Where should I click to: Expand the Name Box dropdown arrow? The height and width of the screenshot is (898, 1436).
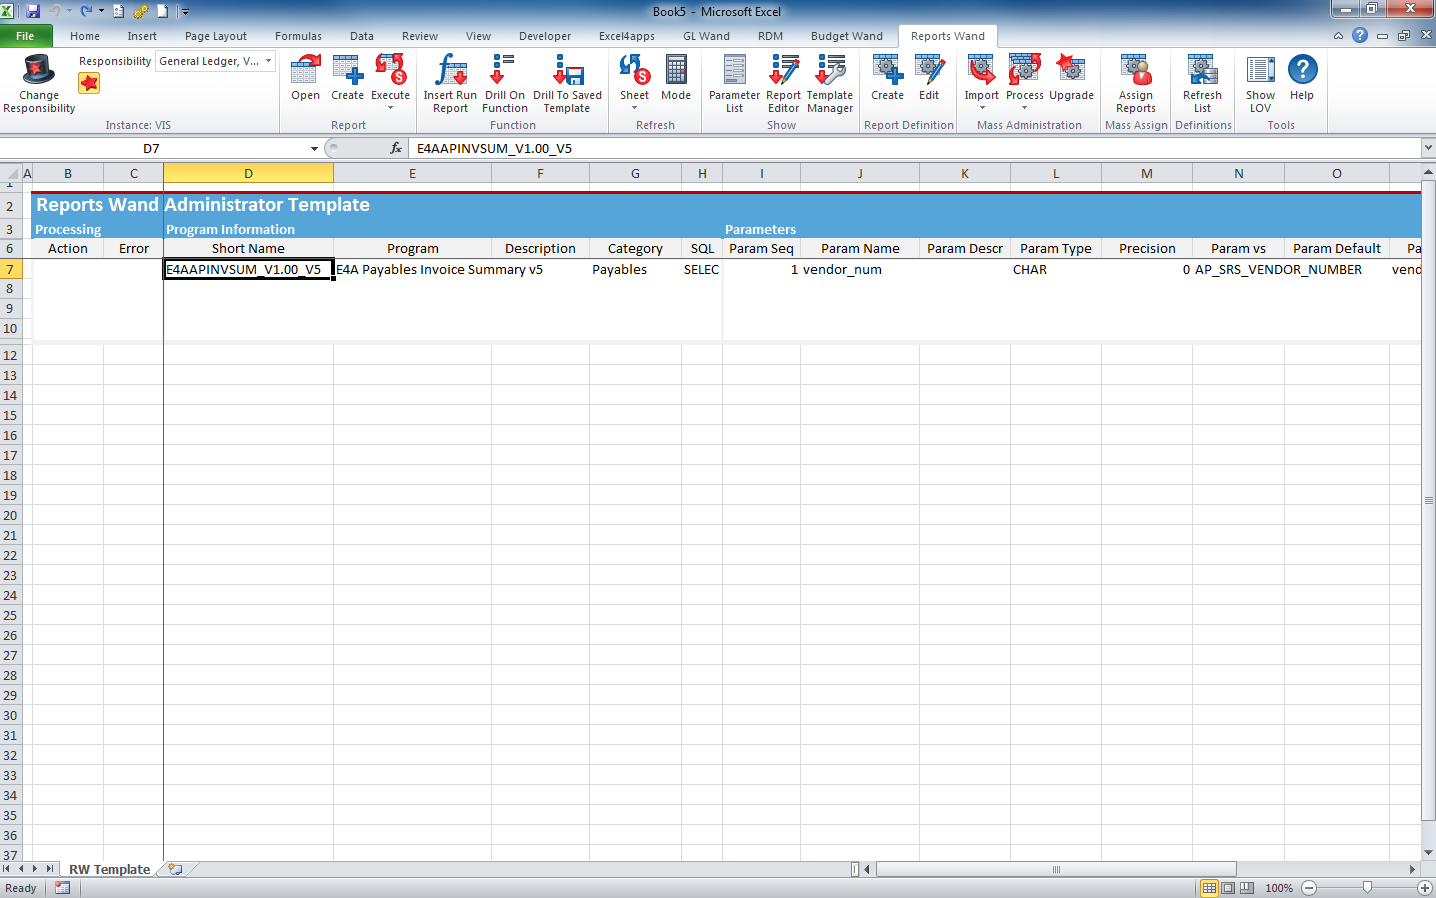[x=314, y=148]
